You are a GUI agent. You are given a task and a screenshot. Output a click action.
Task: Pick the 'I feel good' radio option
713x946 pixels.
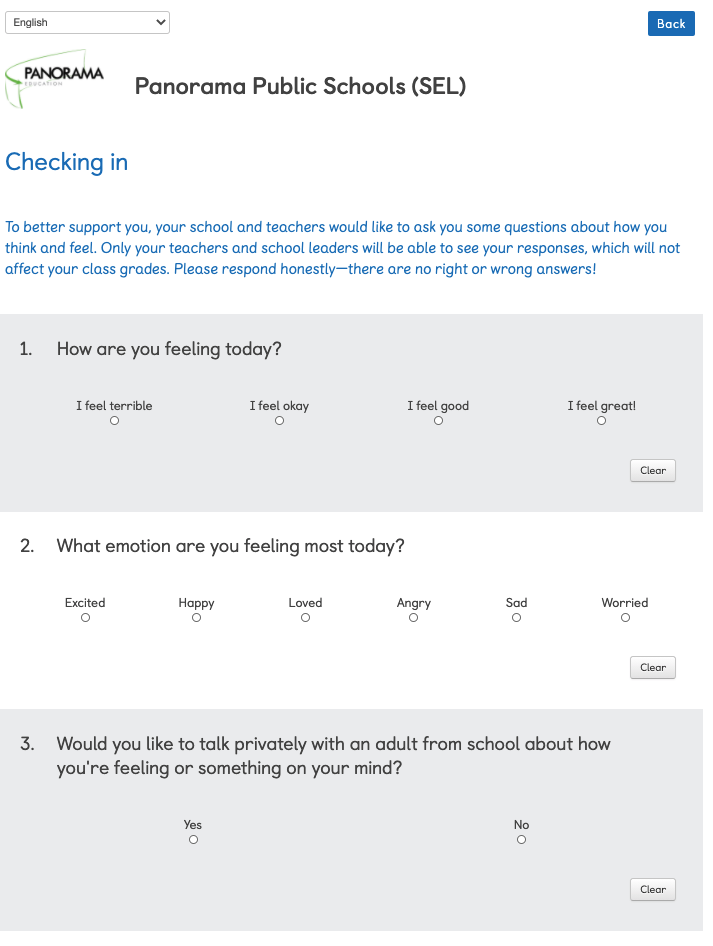coord(439,421)
